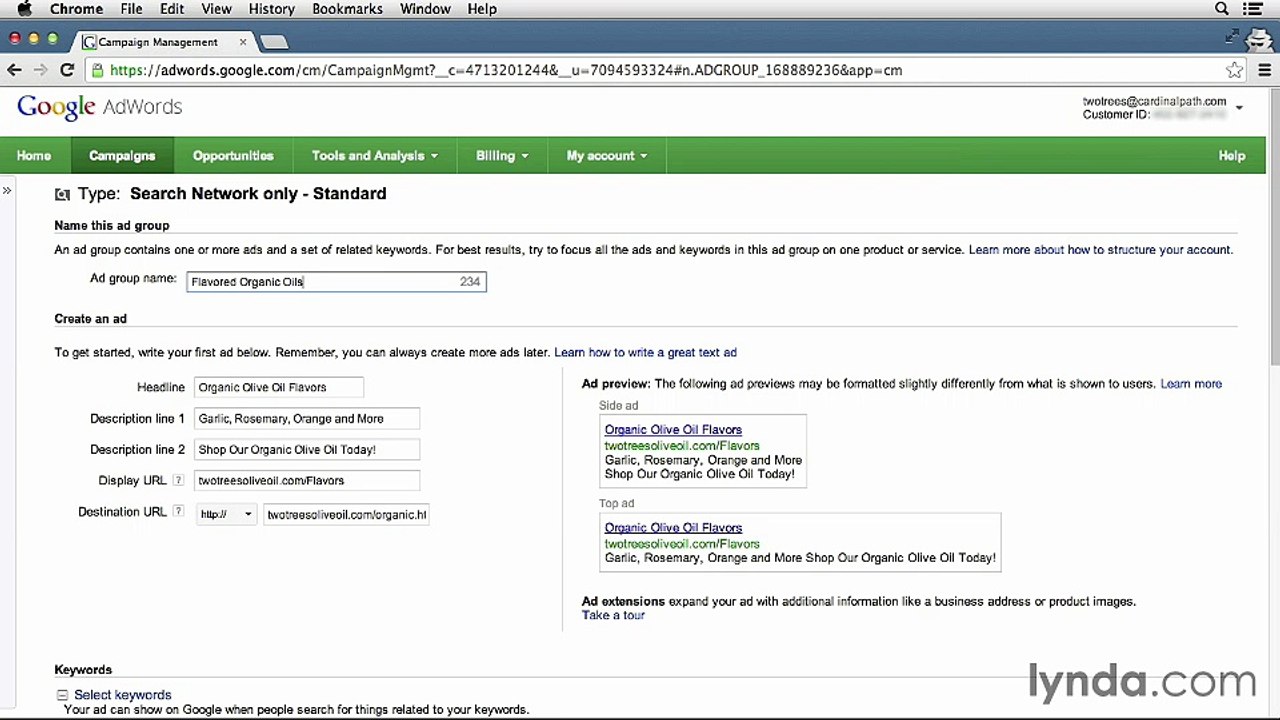The image size is (1280, 720).
Task: Click the twotrees@cardinalpath.com account email
Action: [x=1154, y=101]
